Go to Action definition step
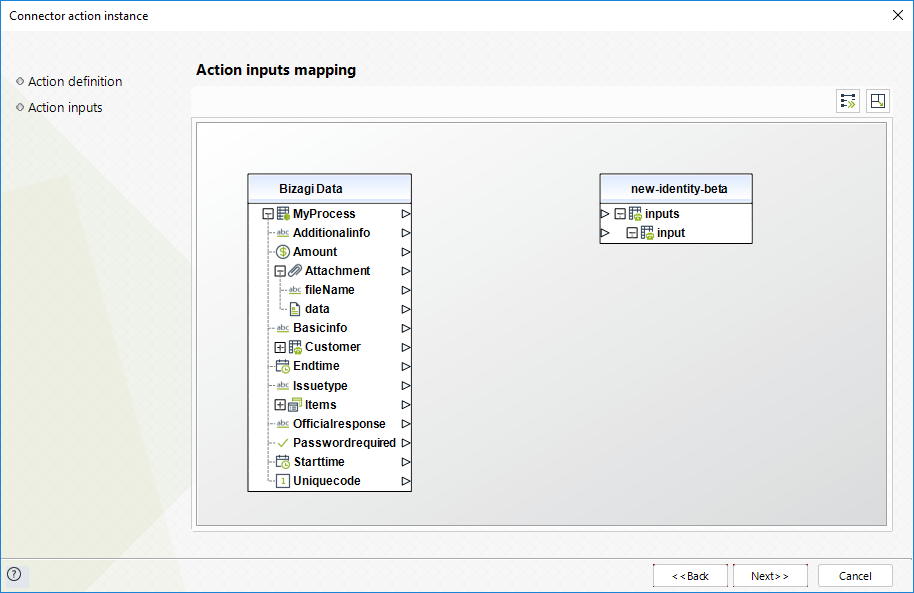 point(75,82)
